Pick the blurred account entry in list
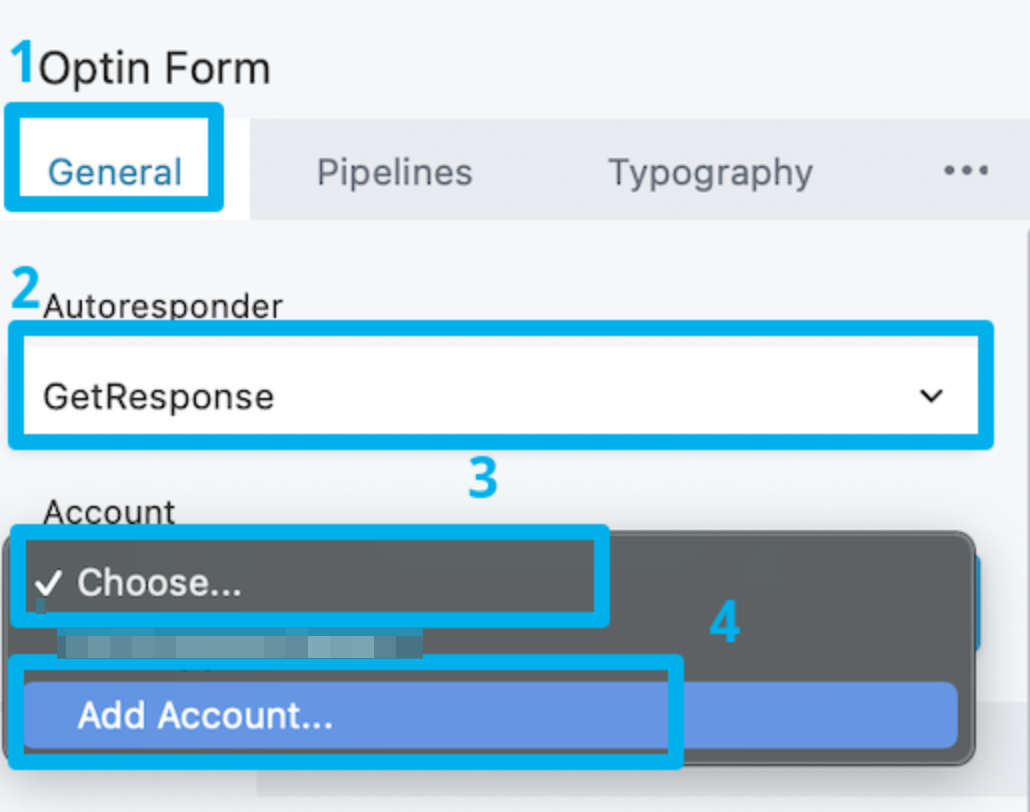The height and width of the screenshot is (812, 1030). [240, 645]
